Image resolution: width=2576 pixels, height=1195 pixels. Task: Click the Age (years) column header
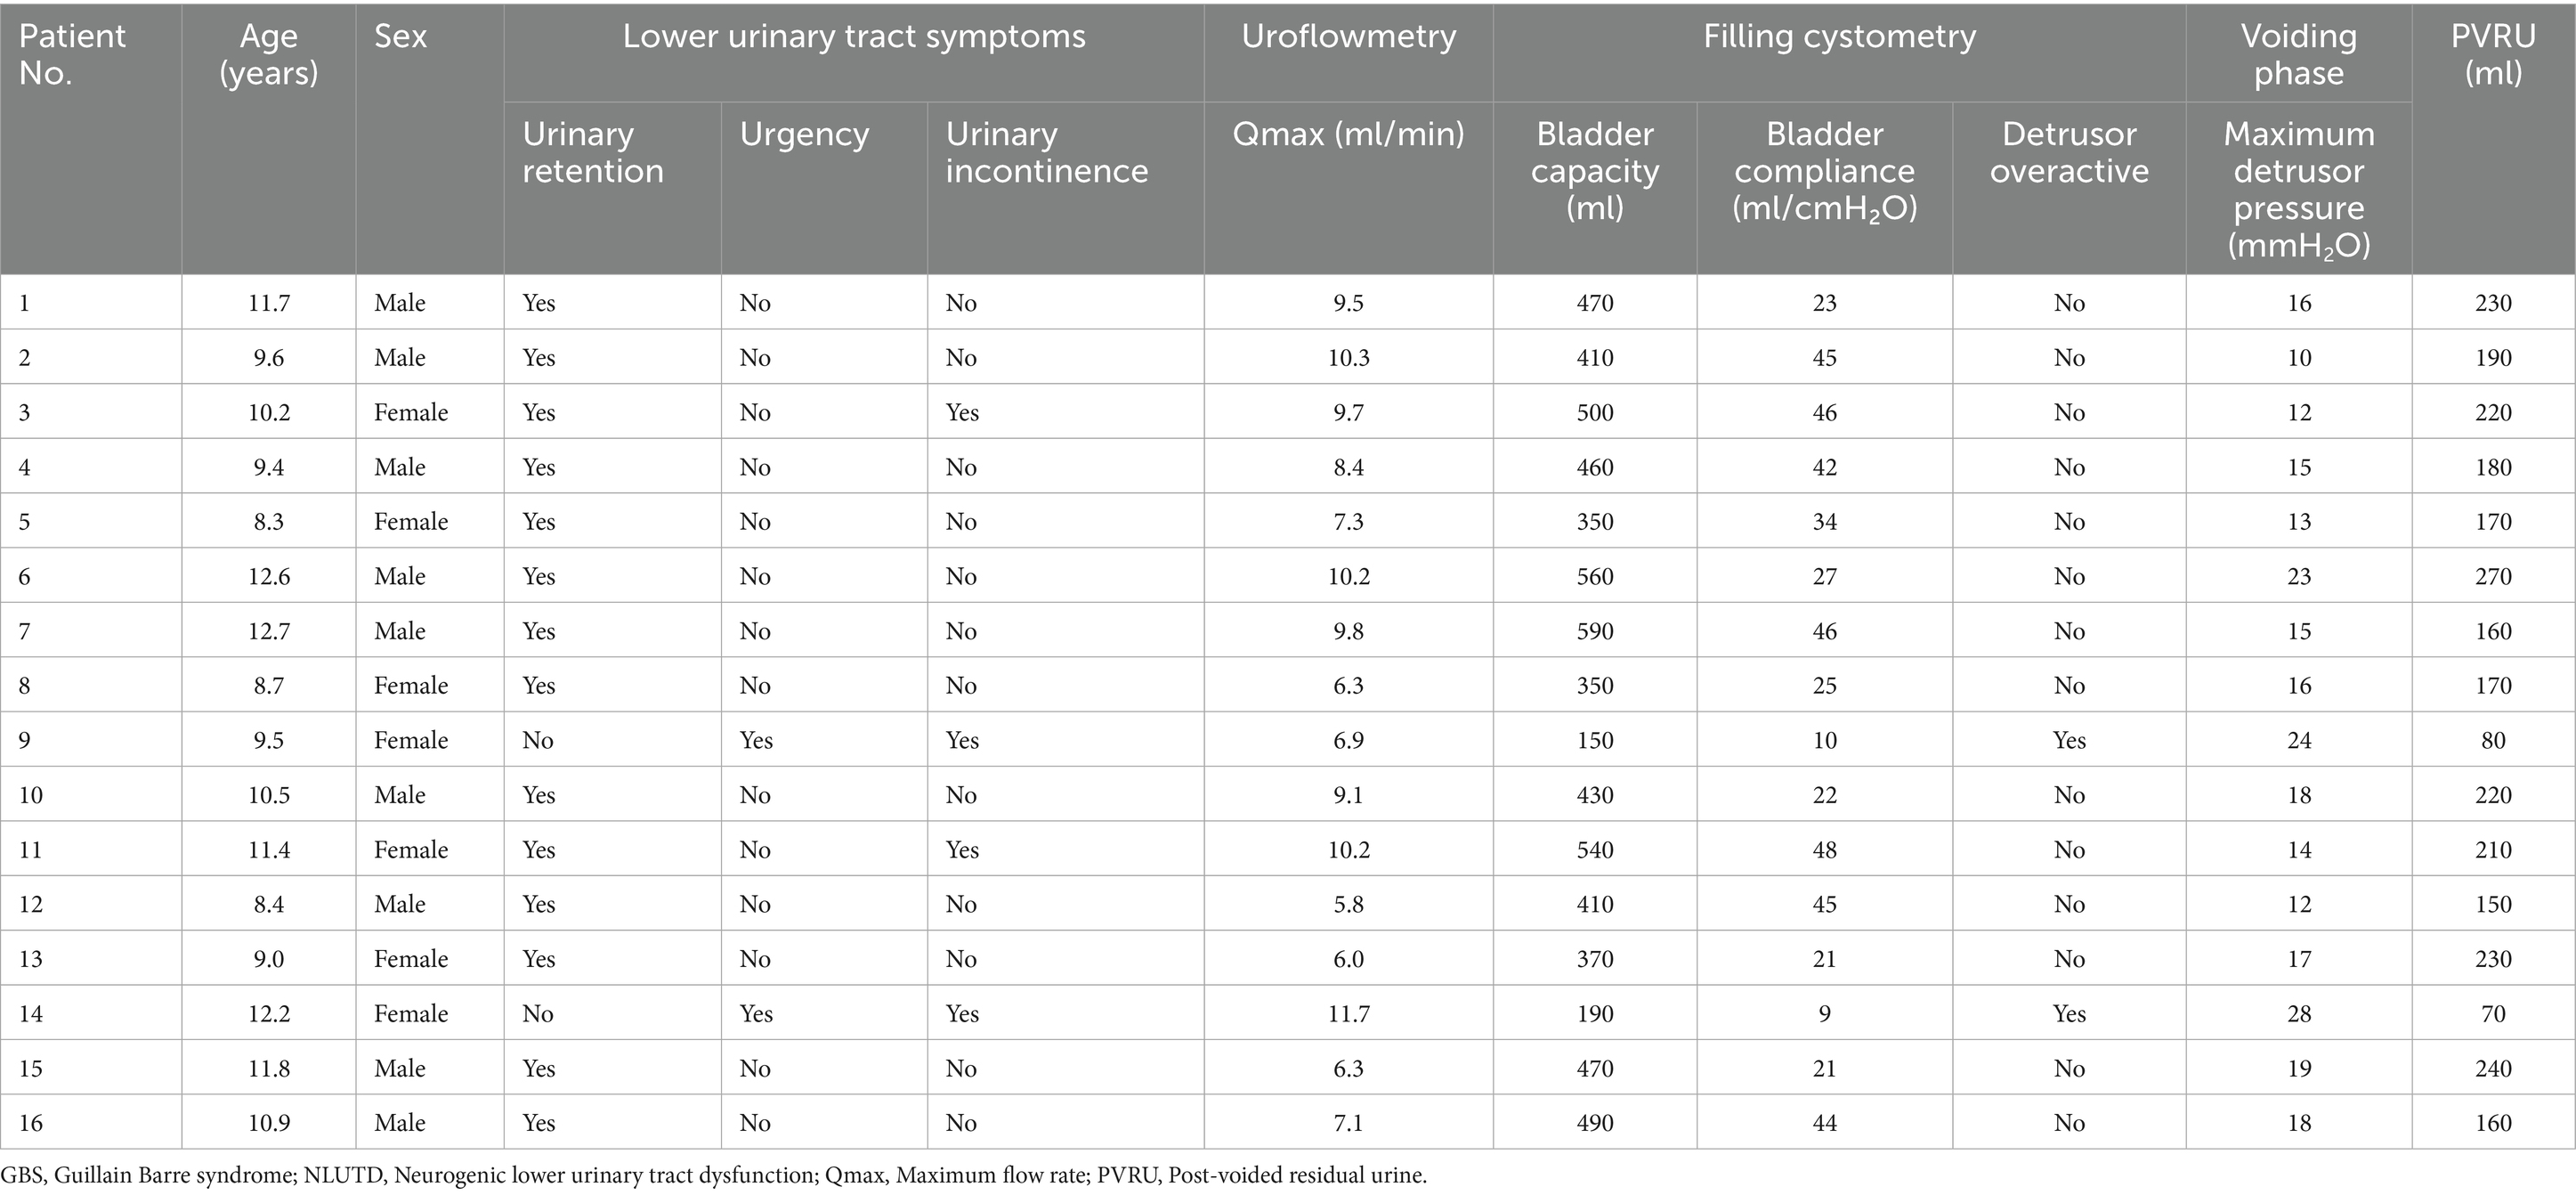268,54
